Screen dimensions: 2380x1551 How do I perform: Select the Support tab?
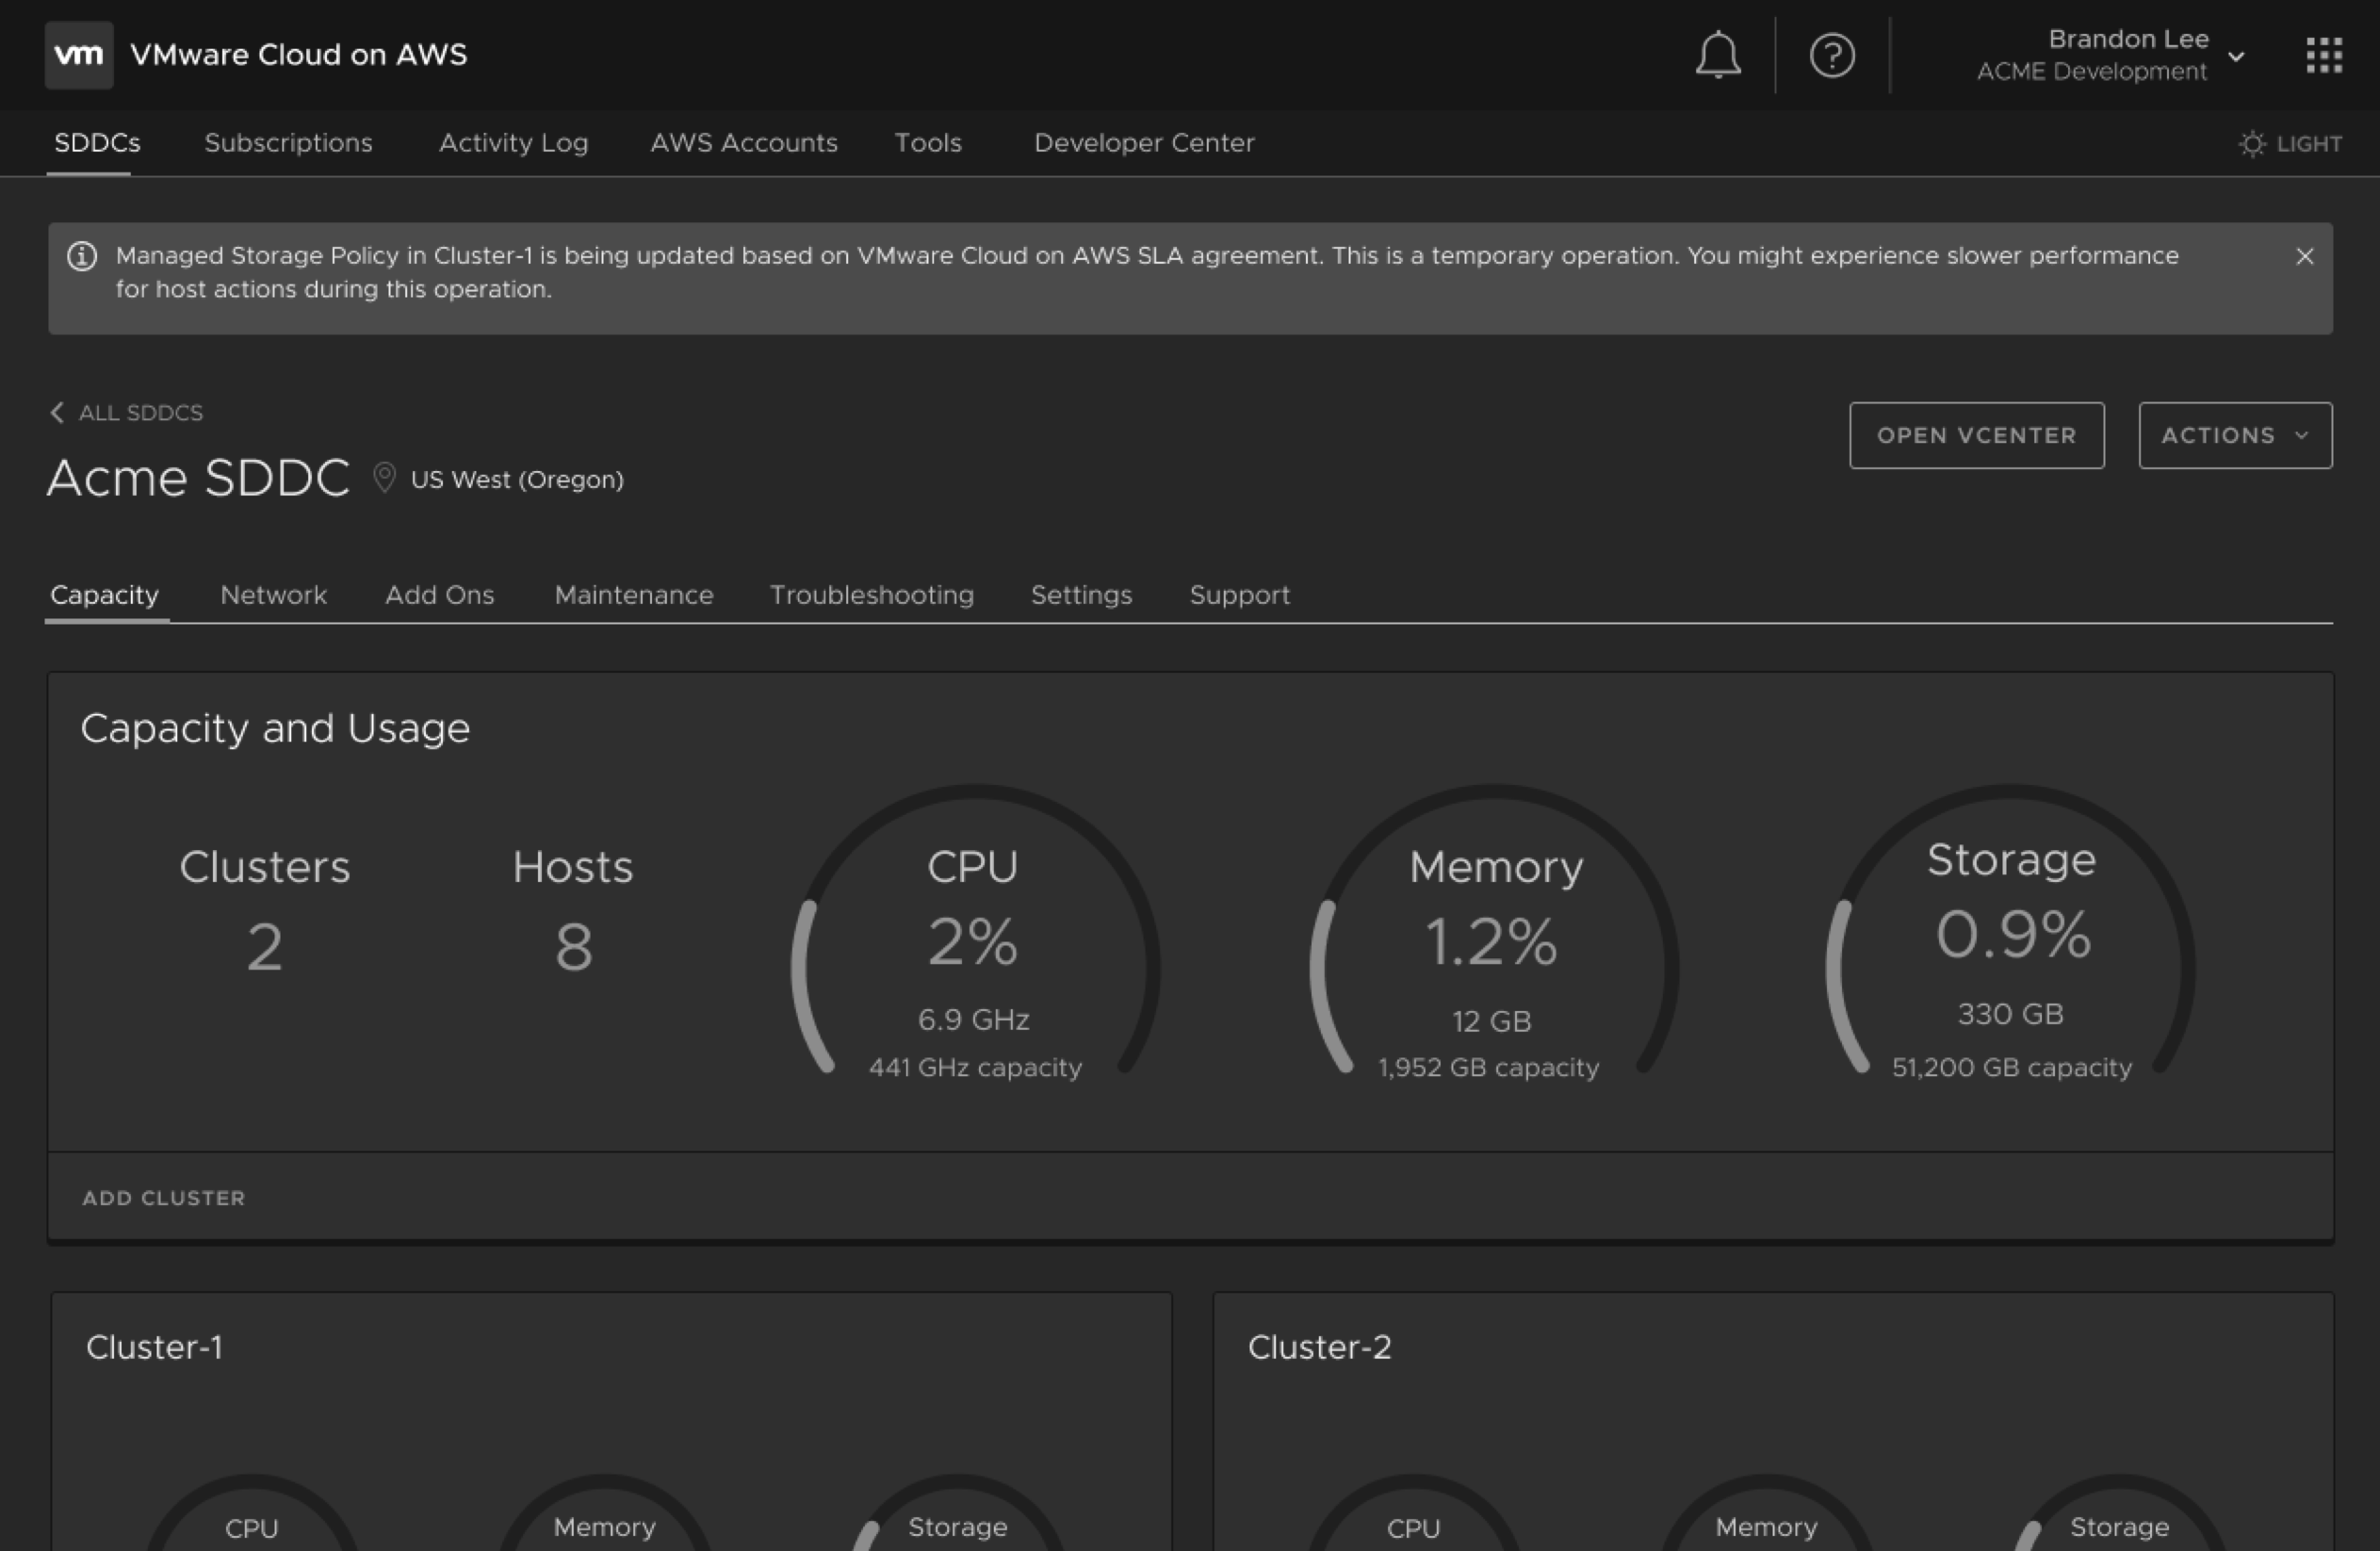click(x=1239, y=595)
